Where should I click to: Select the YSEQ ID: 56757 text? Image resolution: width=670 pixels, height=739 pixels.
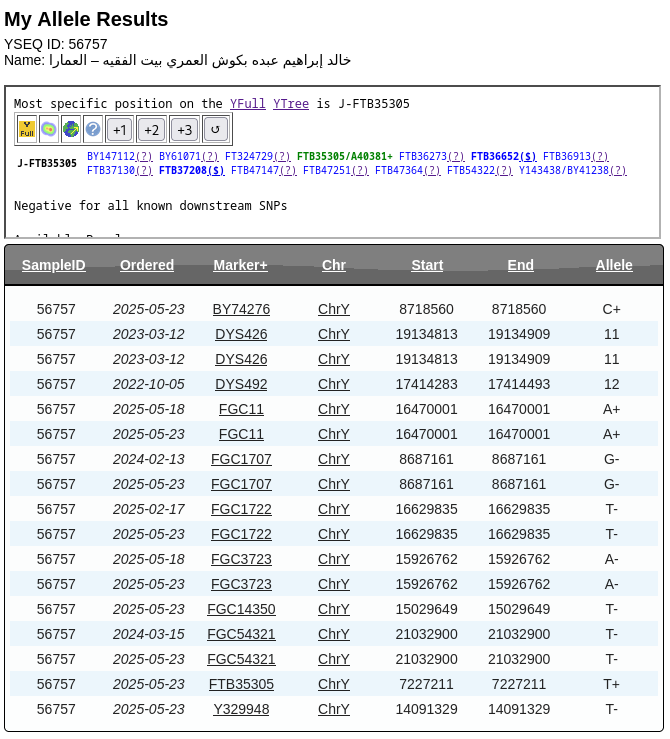coord(56,44)
